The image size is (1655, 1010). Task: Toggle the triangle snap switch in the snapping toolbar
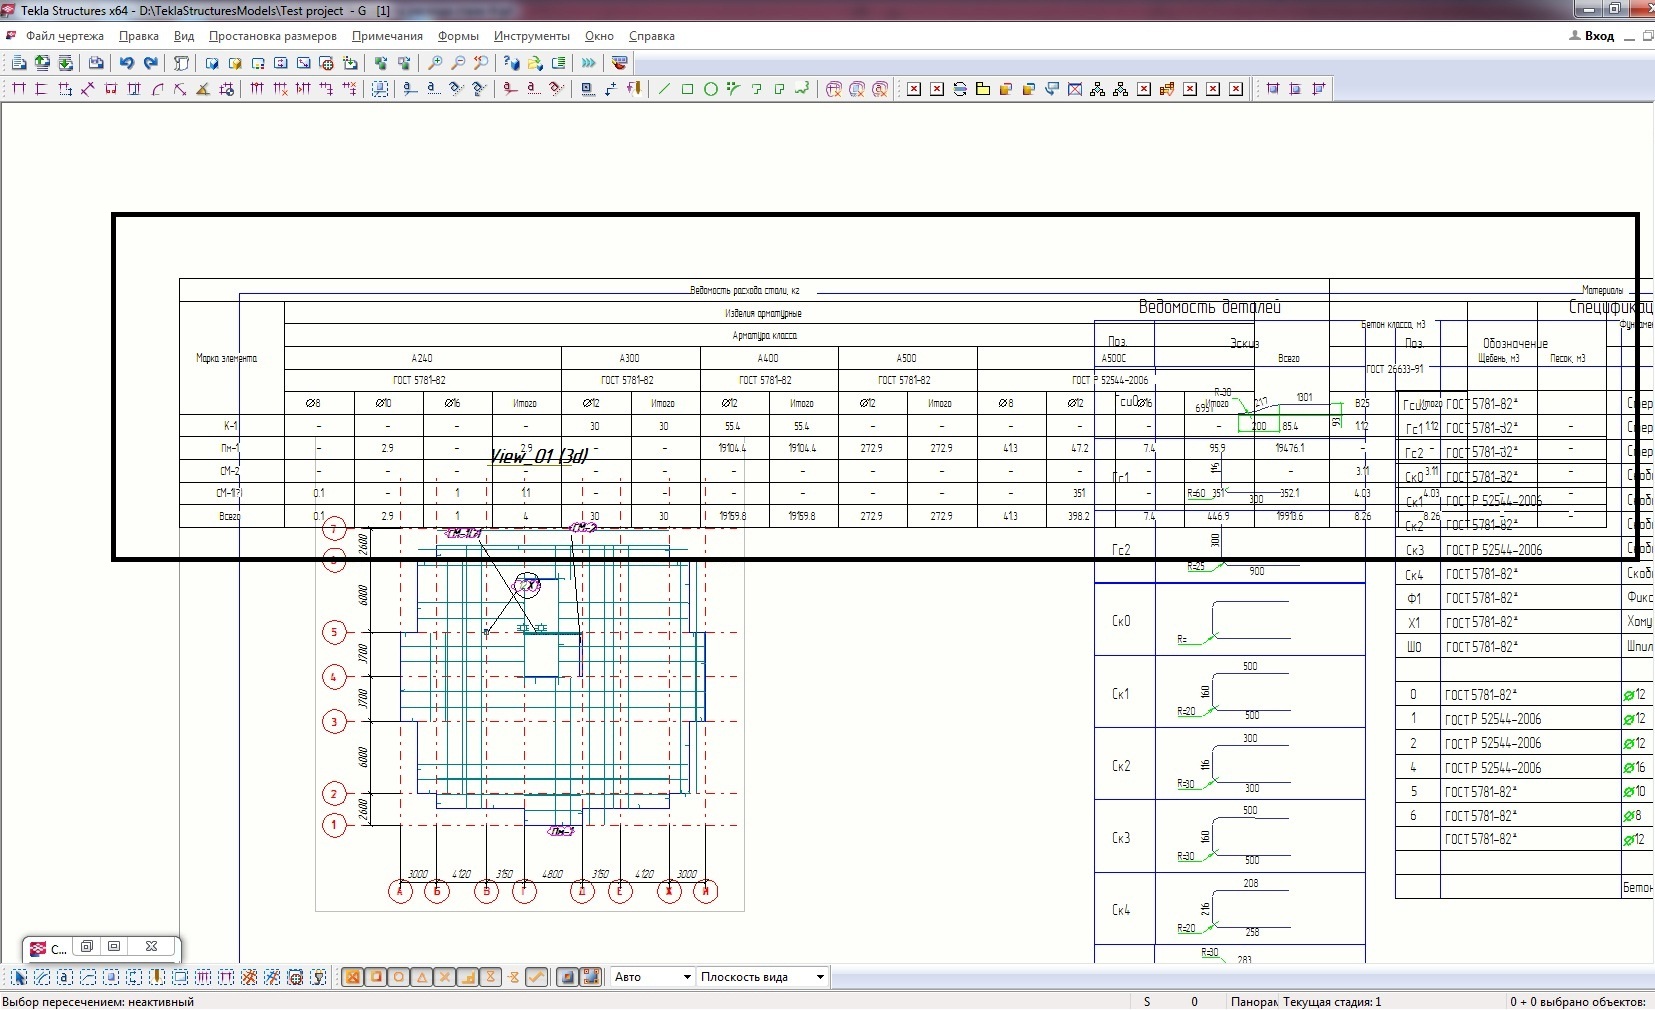[421, 977]
